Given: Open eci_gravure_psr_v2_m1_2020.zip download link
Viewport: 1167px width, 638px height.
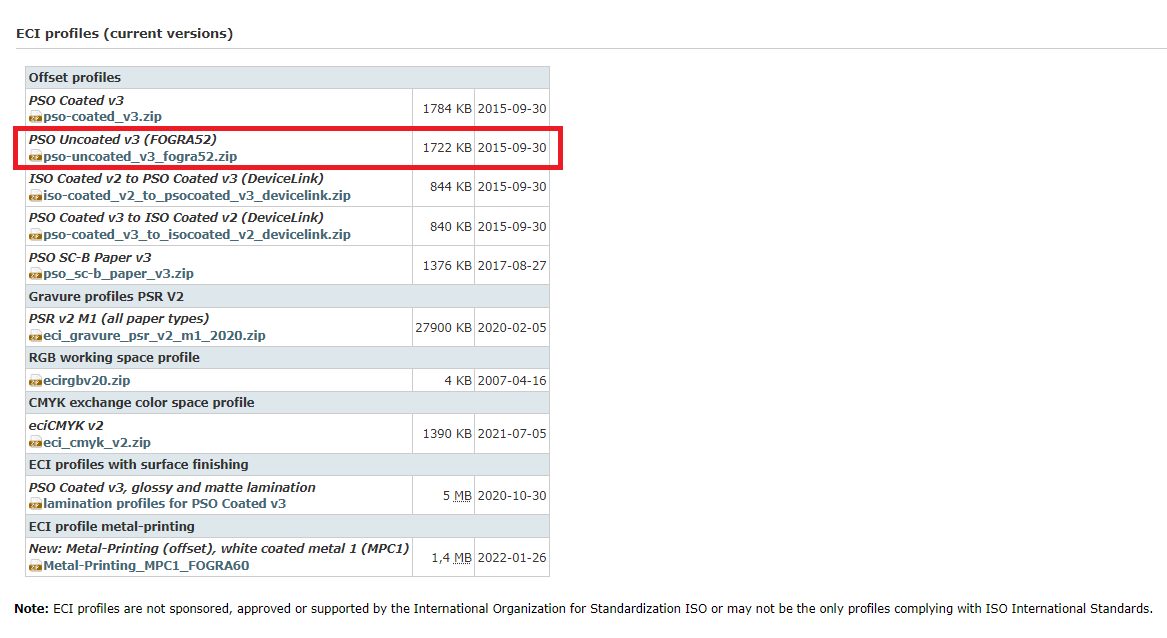Looking at the screenshot, I should click(x=154, y=335).
